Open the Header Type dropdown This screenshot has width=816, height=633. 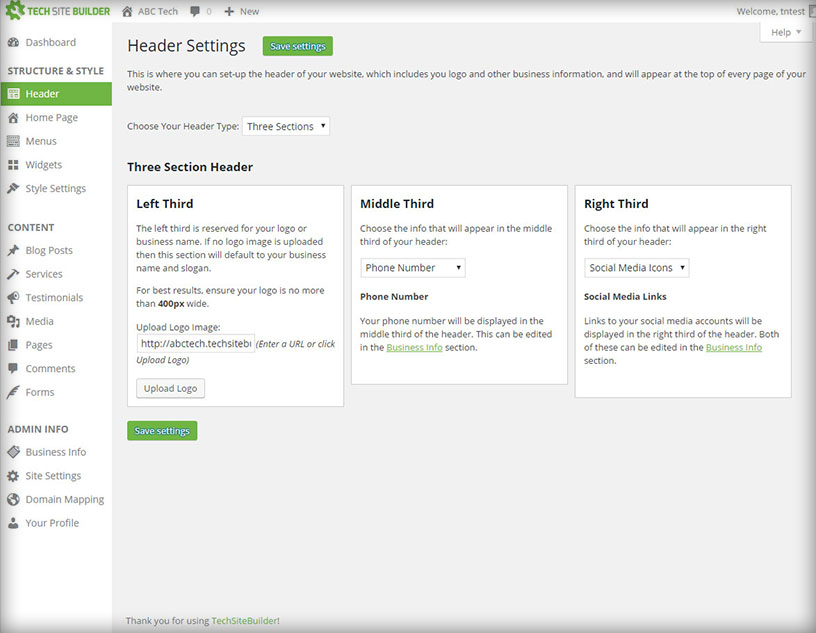pyautogui.click(x=286, y=126)
